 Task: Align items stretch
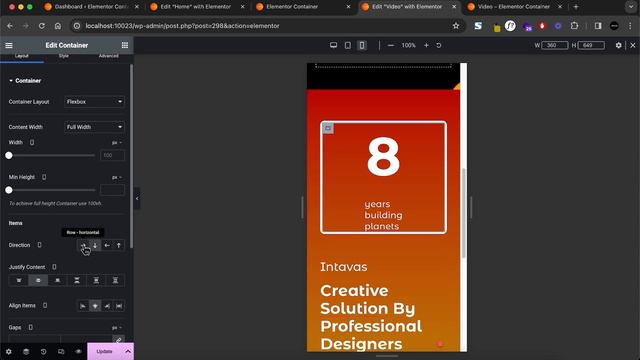click(x=119, y=306)
